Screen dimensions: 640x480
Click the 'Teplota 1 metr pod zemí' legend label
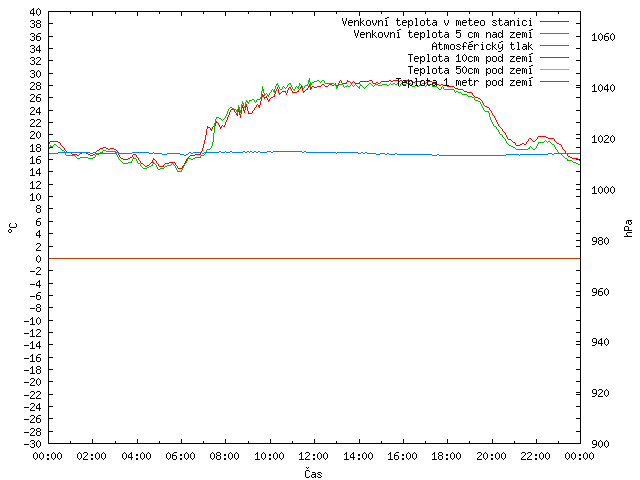tap(464, 82)
